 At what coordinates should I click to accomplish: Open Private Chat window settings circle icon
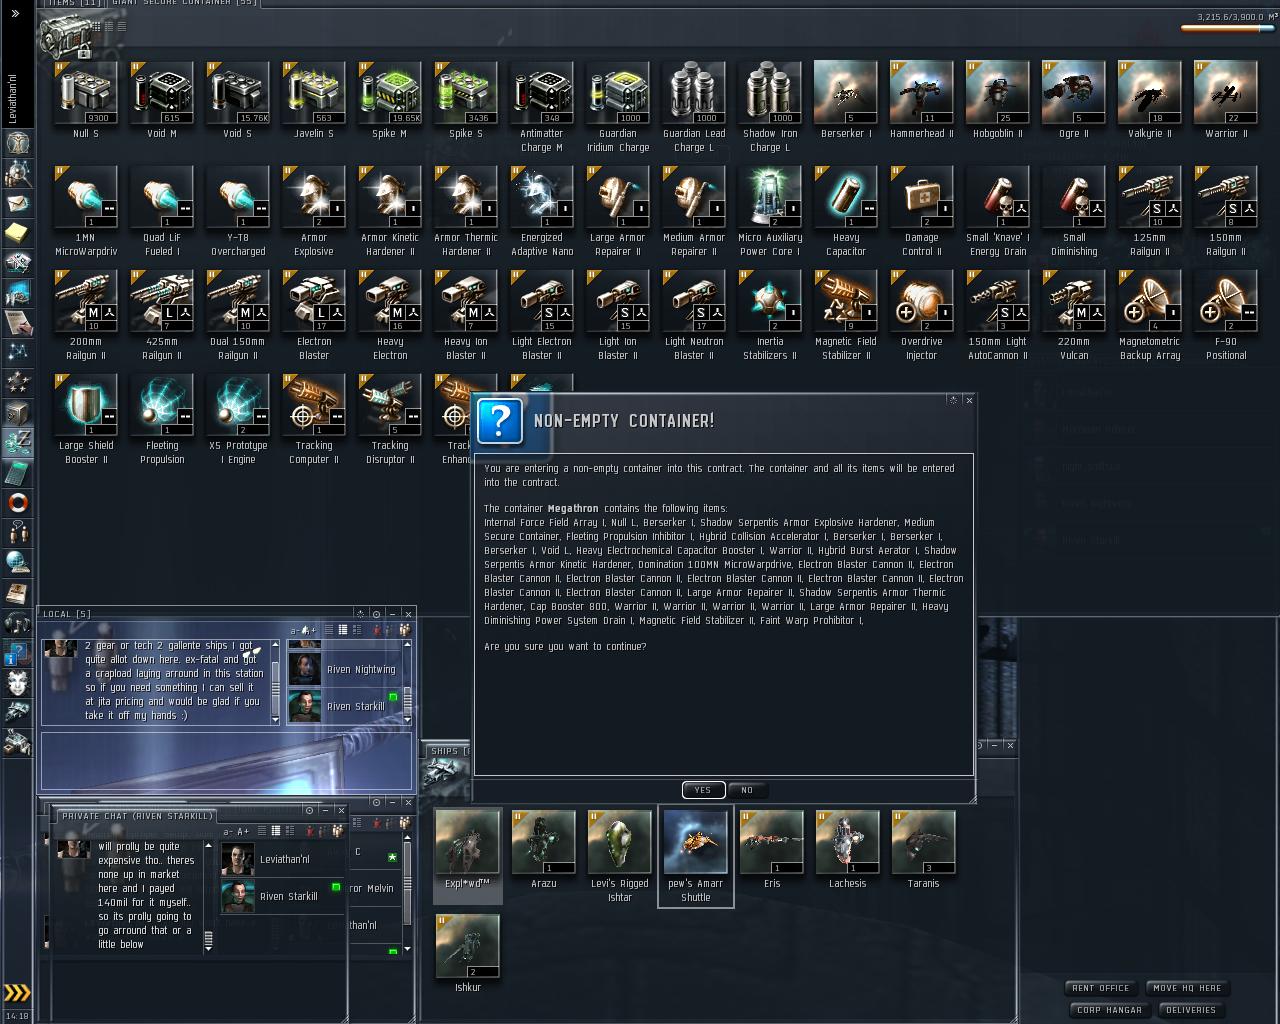(309, 810)
